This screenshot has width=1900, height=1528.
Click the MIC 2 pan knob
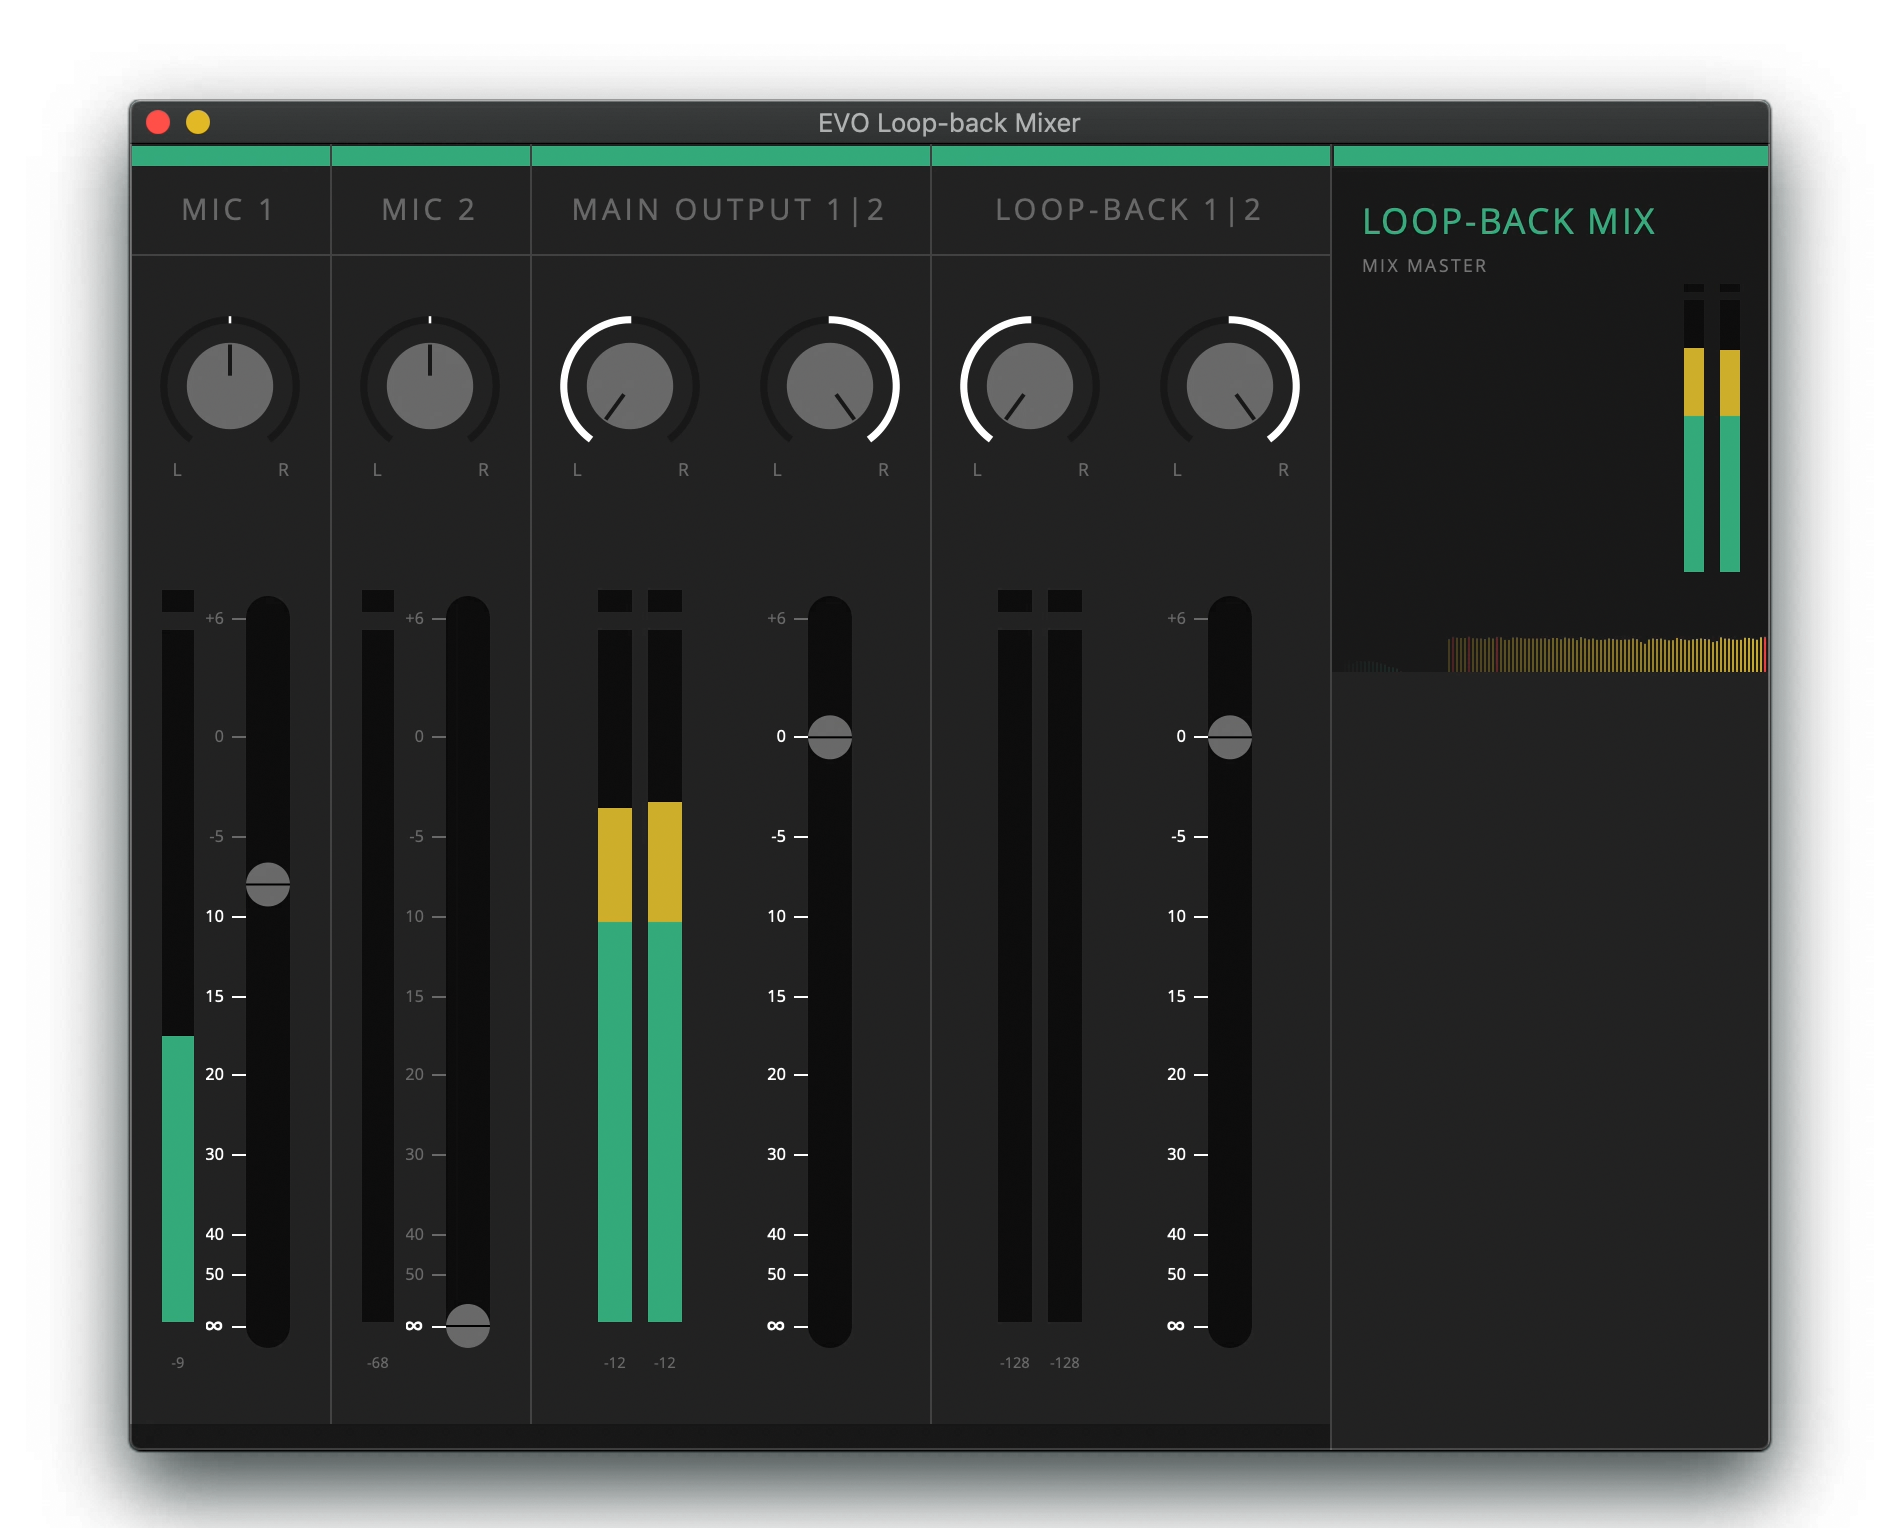430,386
